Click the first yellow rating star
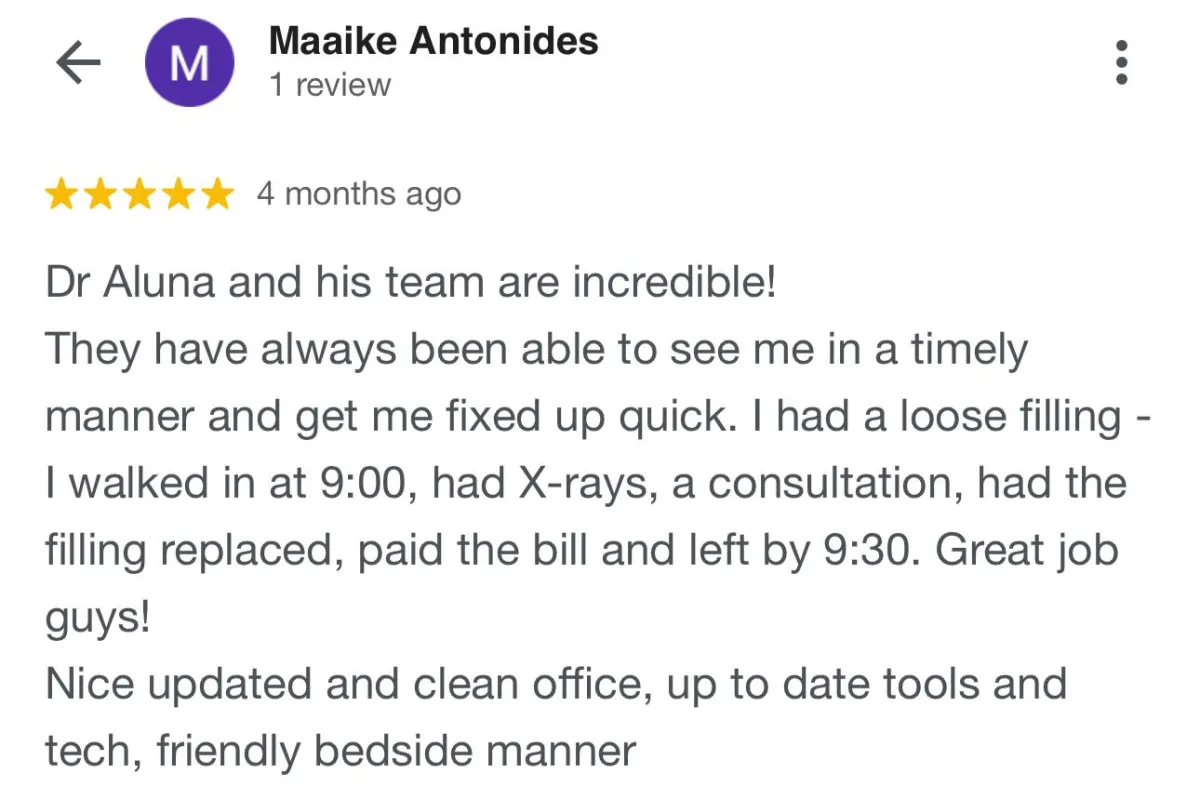The height and width of the screenshot is (800, 1200). tap(62, 195)
